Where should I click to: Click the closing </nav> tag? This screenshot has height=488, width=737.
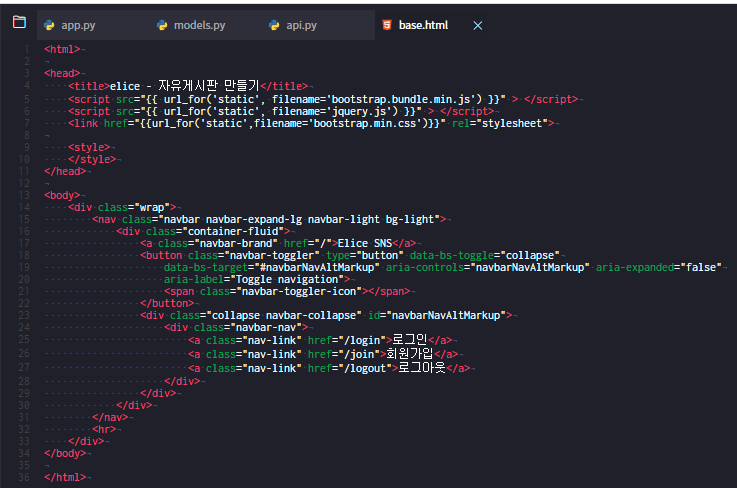click(x=110, y=417)
